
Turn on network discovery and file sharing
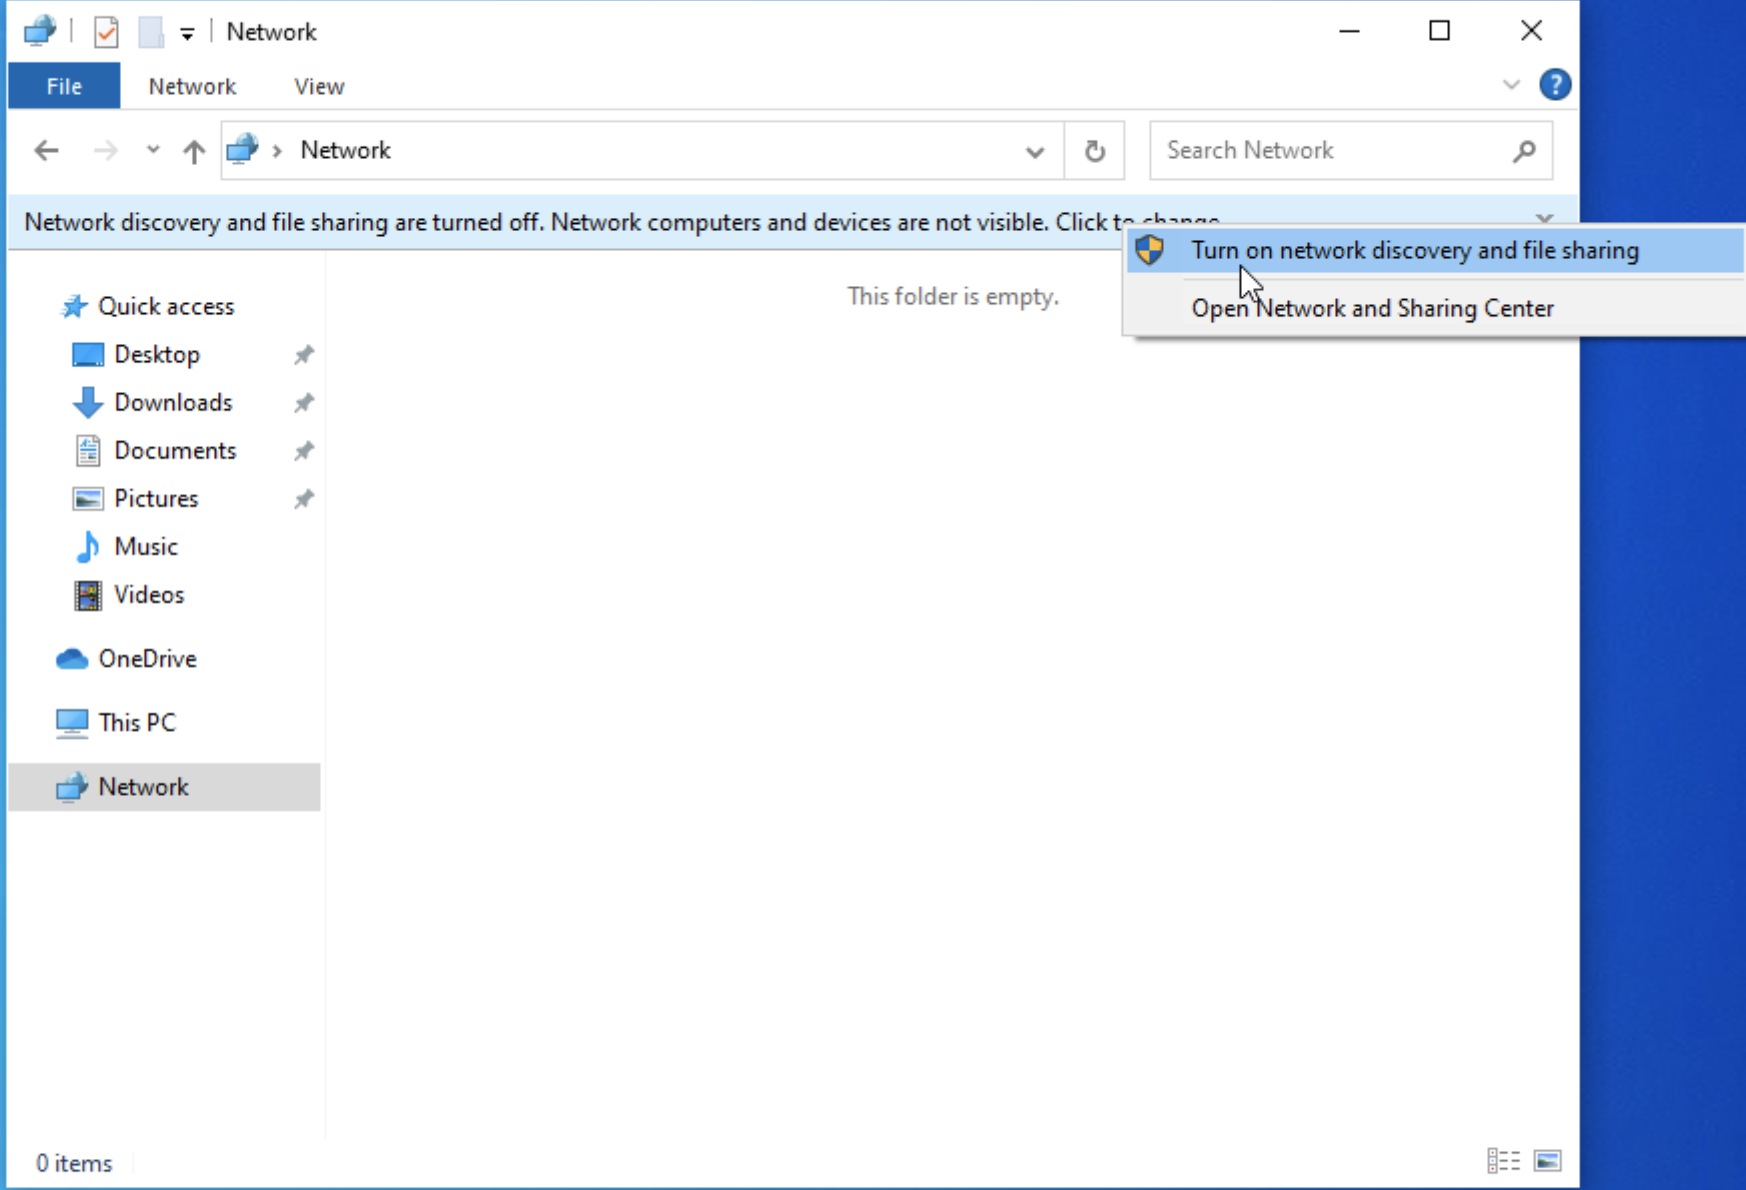coord(1414,250)
